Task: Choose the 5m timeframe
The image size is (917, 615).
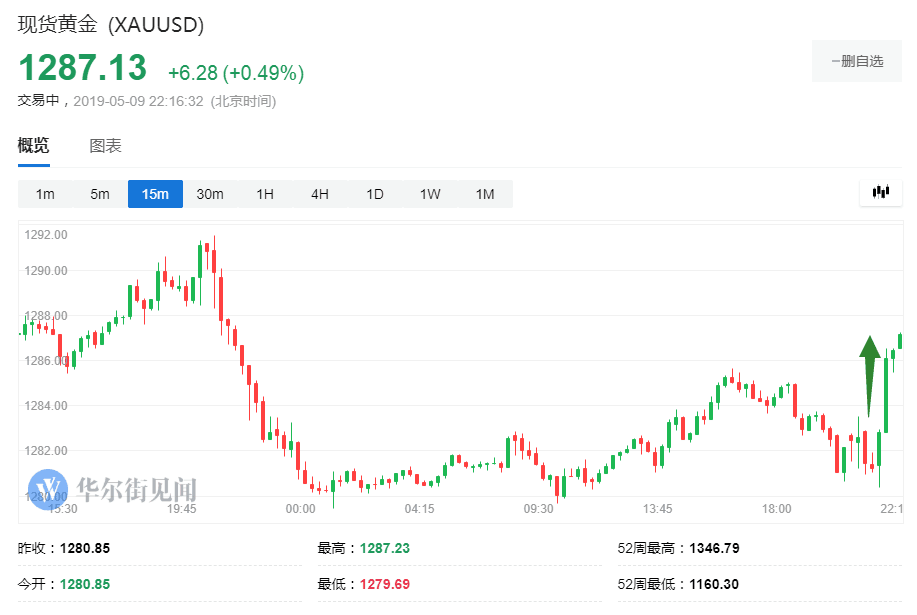Action: (100, 194)
